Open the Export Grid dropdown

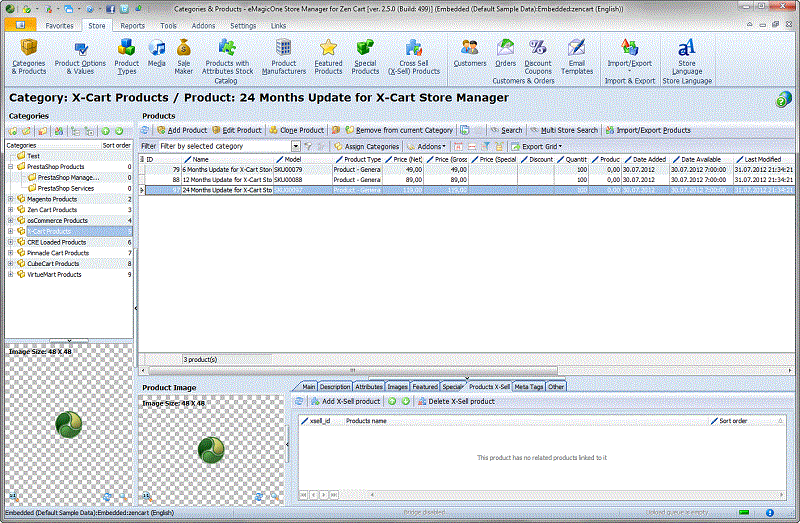click(x=537, y=146)
